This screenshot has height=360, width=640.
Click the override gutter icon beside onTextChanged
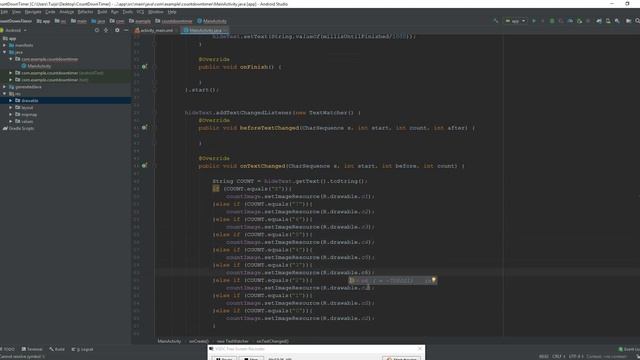coord(144,166)
